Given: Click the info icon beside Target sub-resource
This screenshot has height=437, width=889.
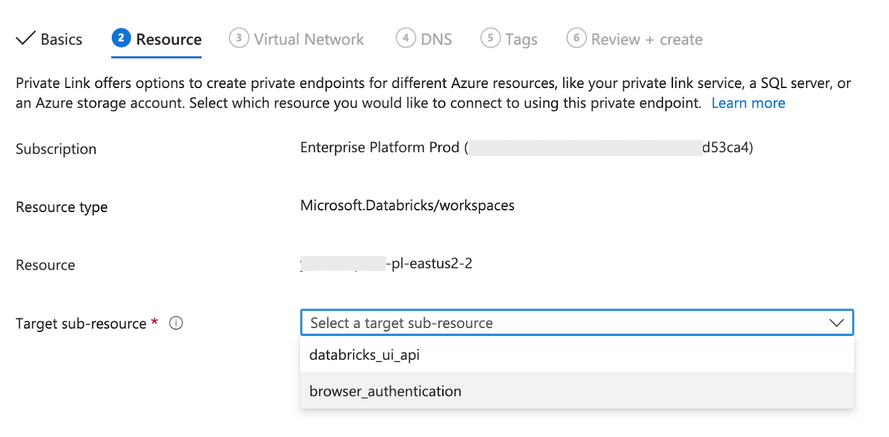Looking at the screenshot, I should tap(176, 323).
